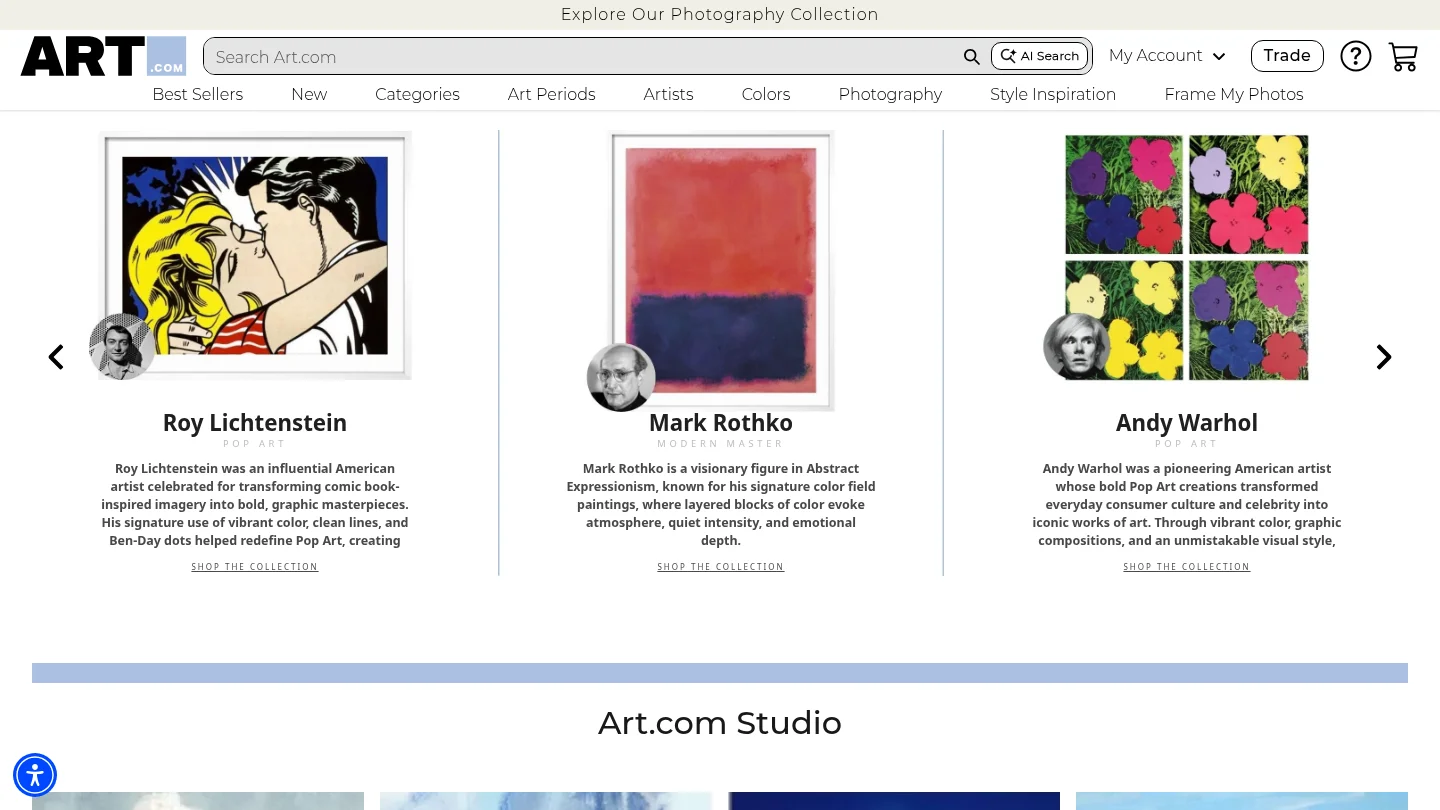Viewport: 1440px width, 810px height.
Task: Shop the collection for Mark Rothko
Action: 721,567
